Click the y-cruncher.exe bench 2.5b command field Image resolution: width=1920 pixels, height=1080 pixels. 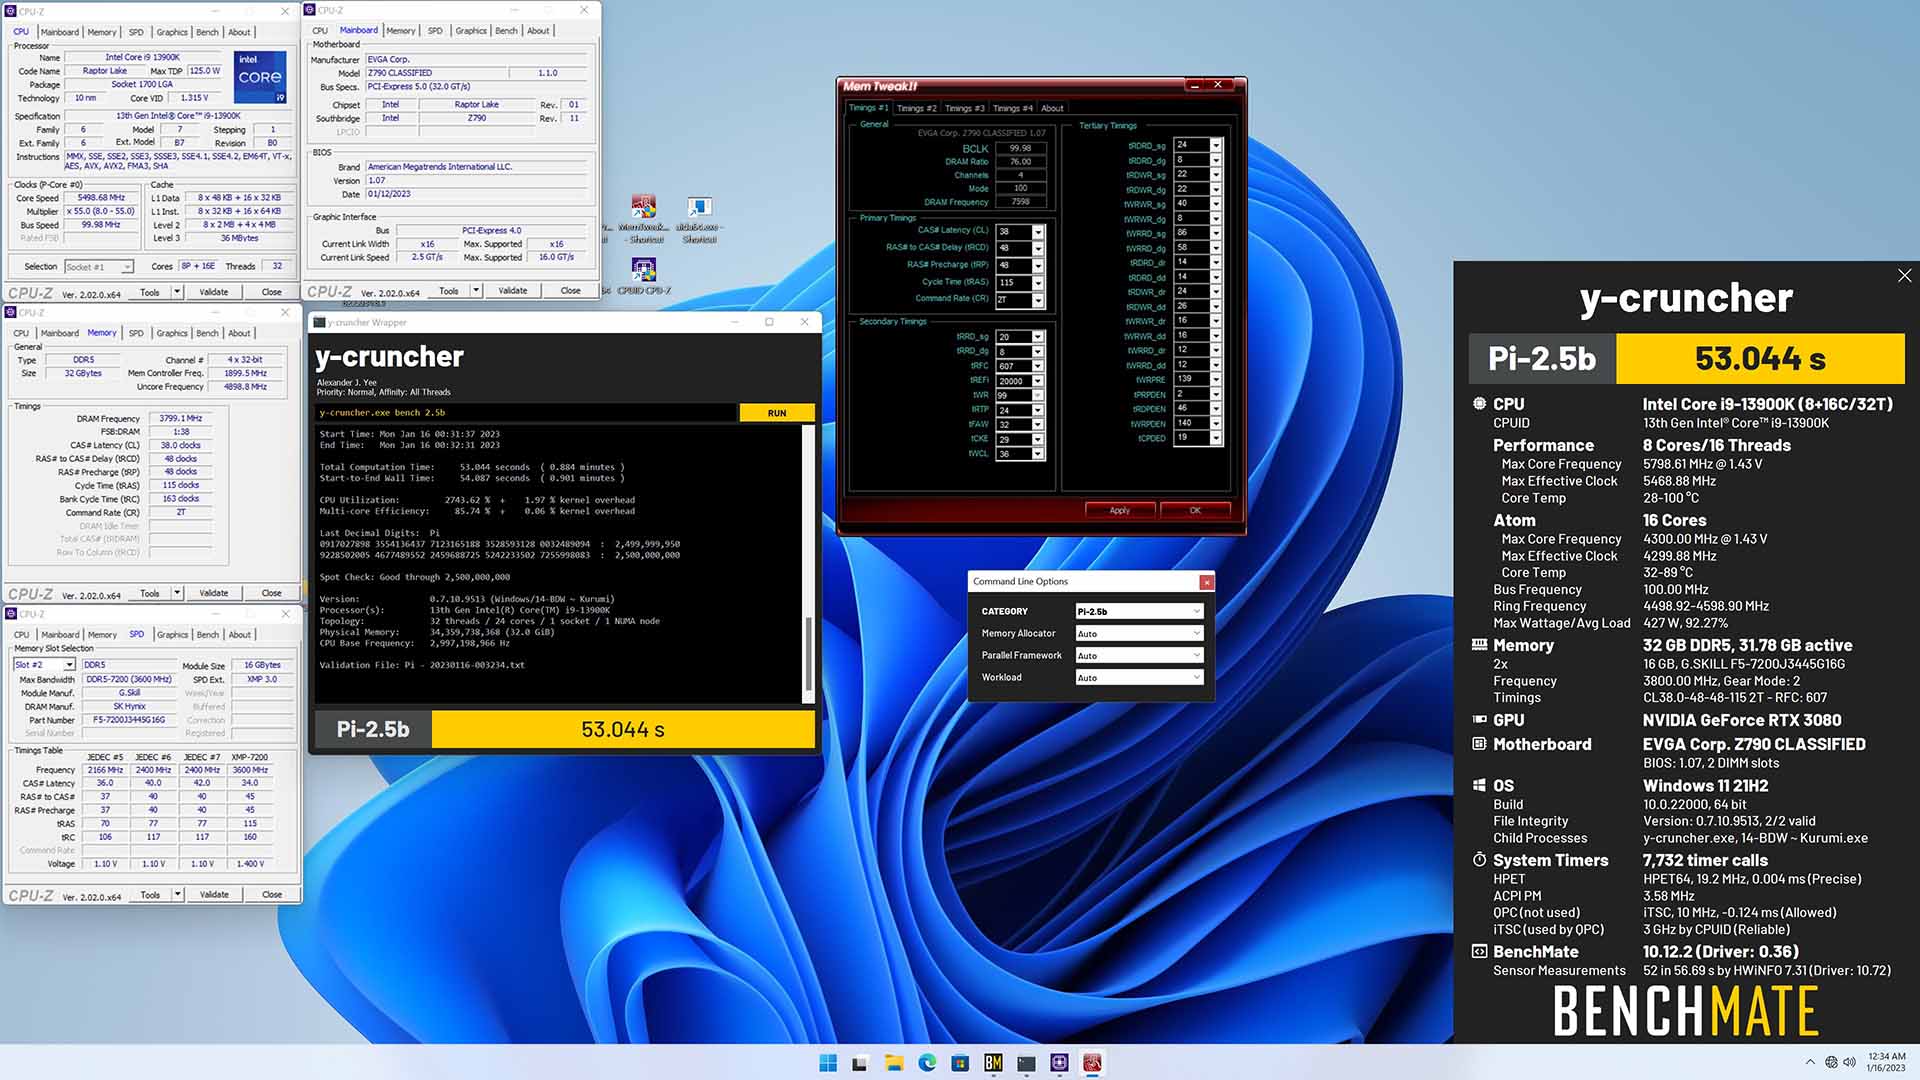[526, 413]
